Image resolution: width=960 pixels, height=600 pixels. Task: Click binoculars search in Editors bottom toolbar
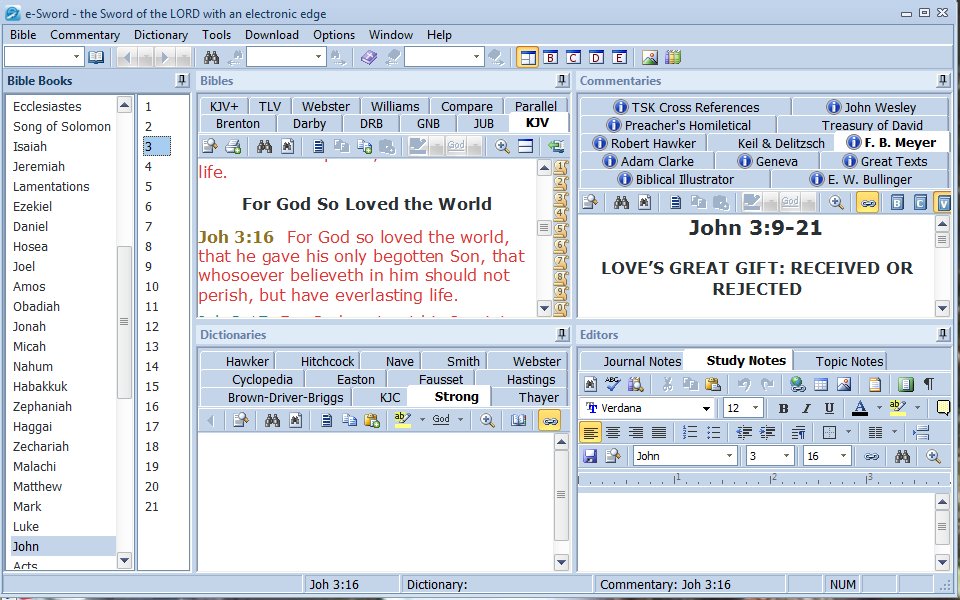pyautogui.click(x=902, y=456)
